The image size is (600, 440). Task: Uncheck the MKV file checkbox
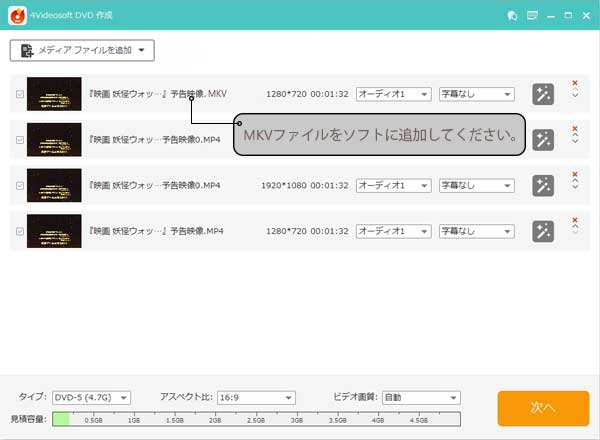click(x=19, y=94)
